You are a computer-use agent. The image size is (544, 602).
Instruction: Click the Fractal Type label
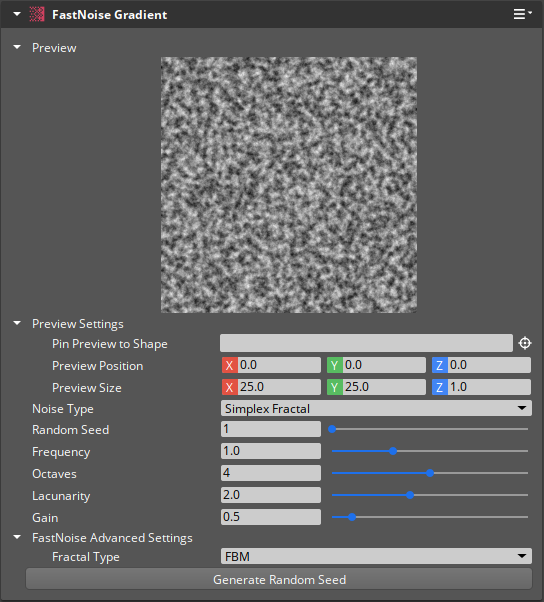click(86, 557)
